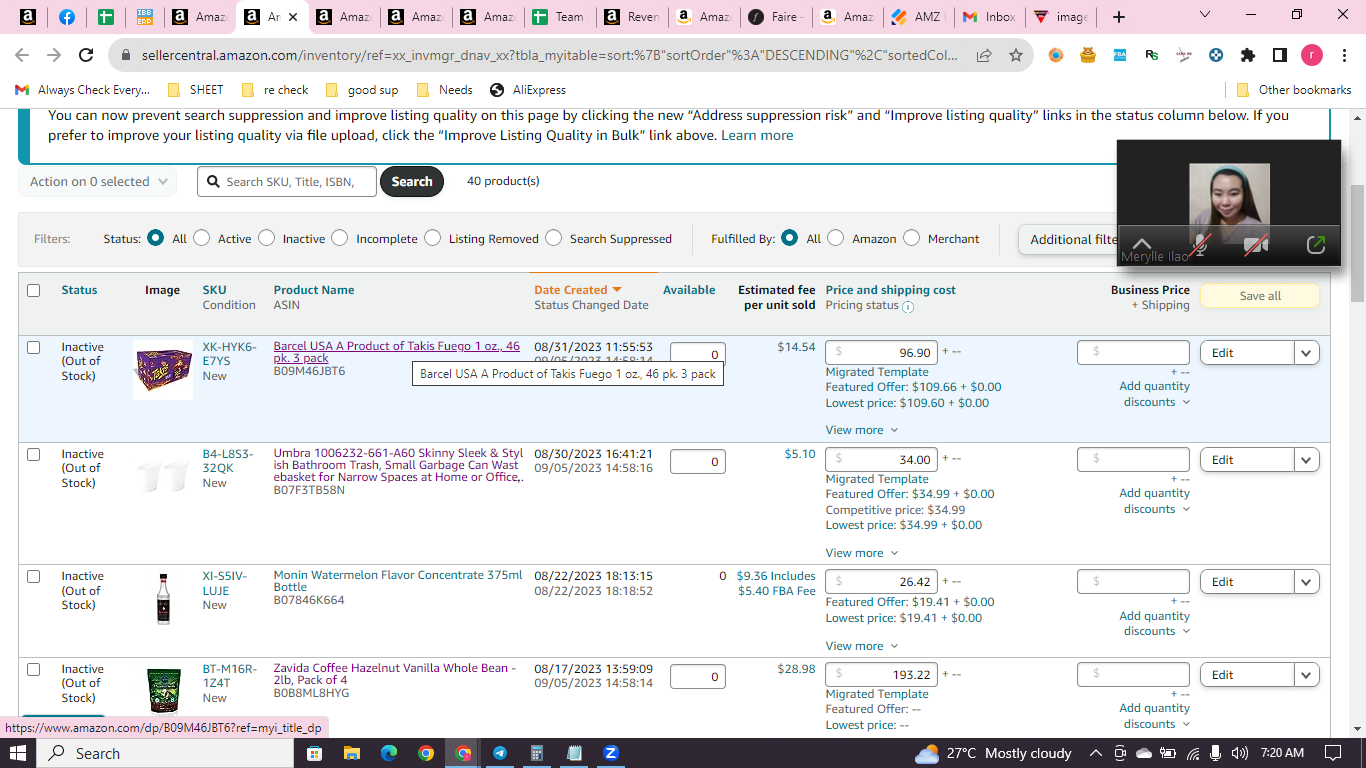
Task: Filter status by Listing Removed
Action: point(433,238)
